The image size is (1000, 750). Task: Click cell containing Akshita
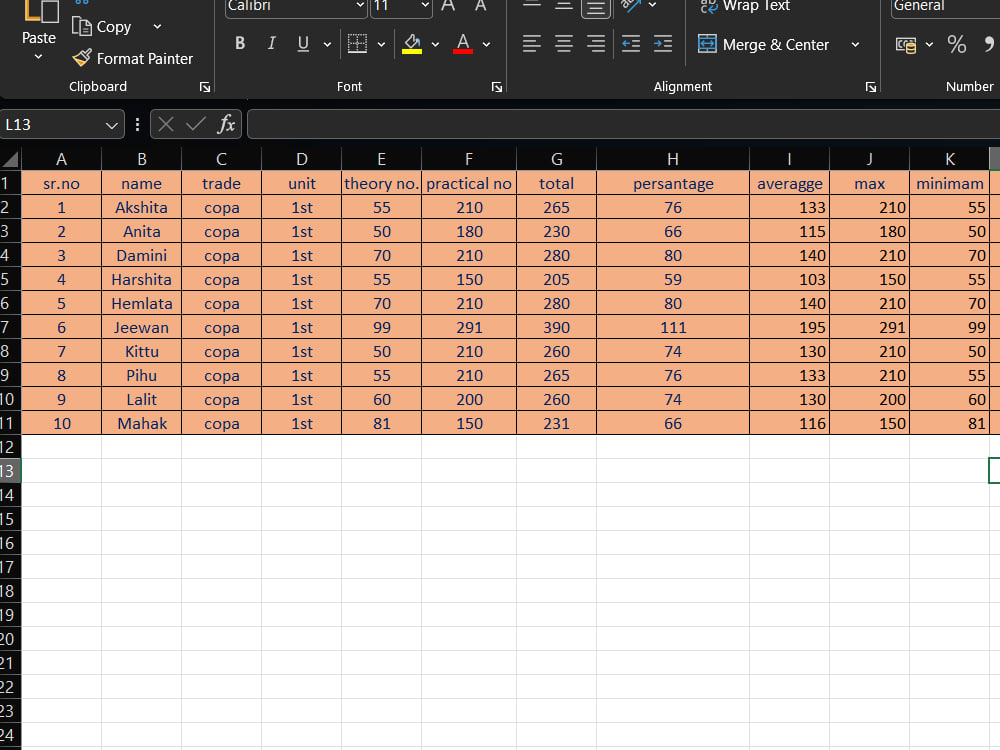(142, 207)
